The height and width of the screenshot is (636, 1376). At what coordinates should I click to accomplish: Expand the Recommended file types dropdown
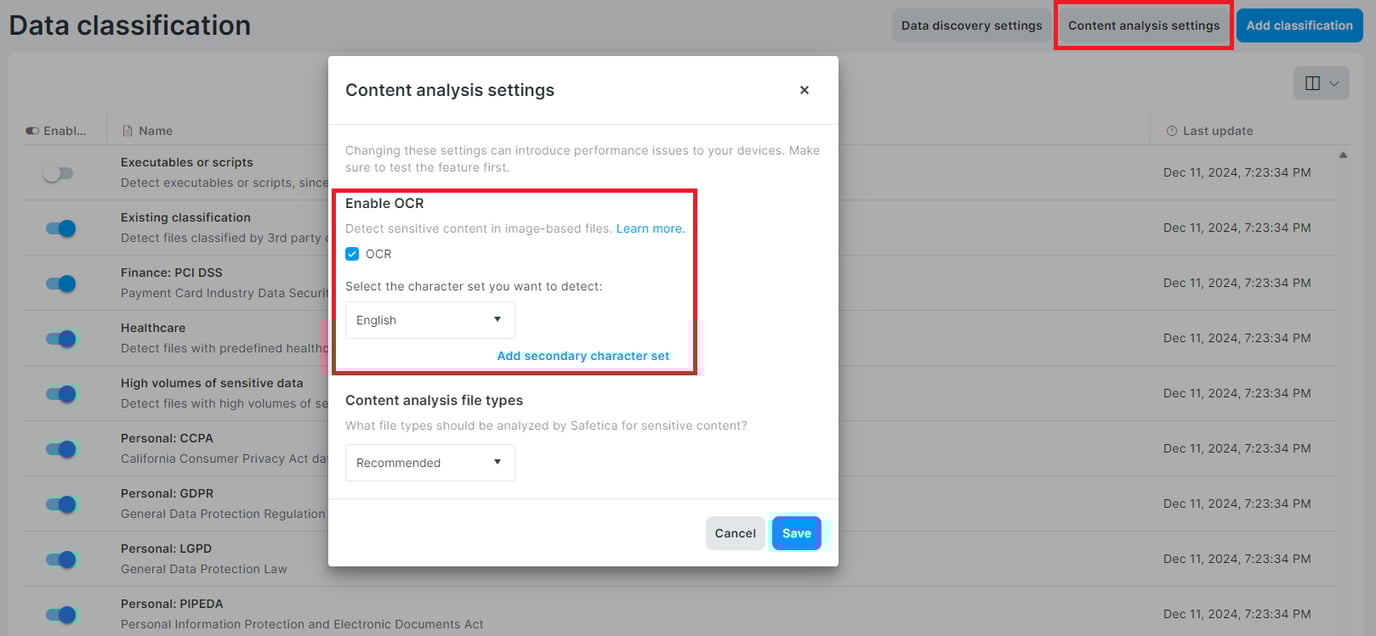point(430,463)
